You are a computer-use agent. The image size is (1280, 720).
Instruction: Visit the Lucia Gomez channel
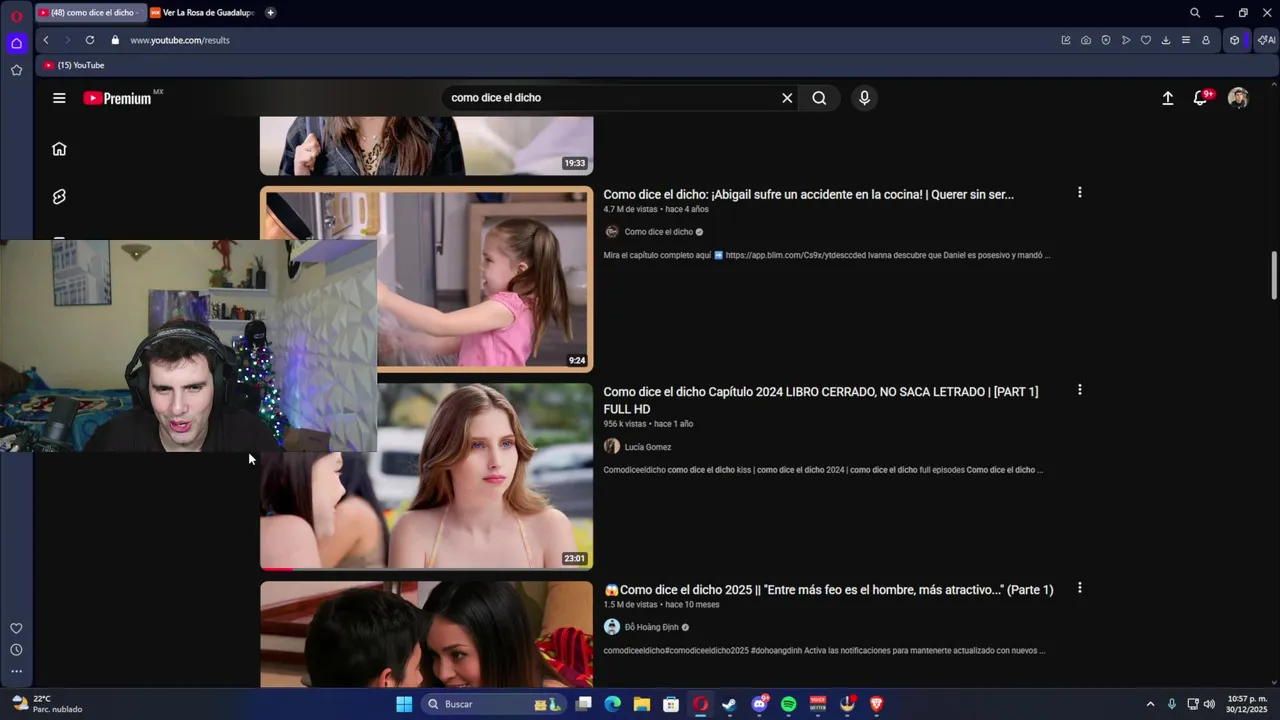tap(647, 447)
